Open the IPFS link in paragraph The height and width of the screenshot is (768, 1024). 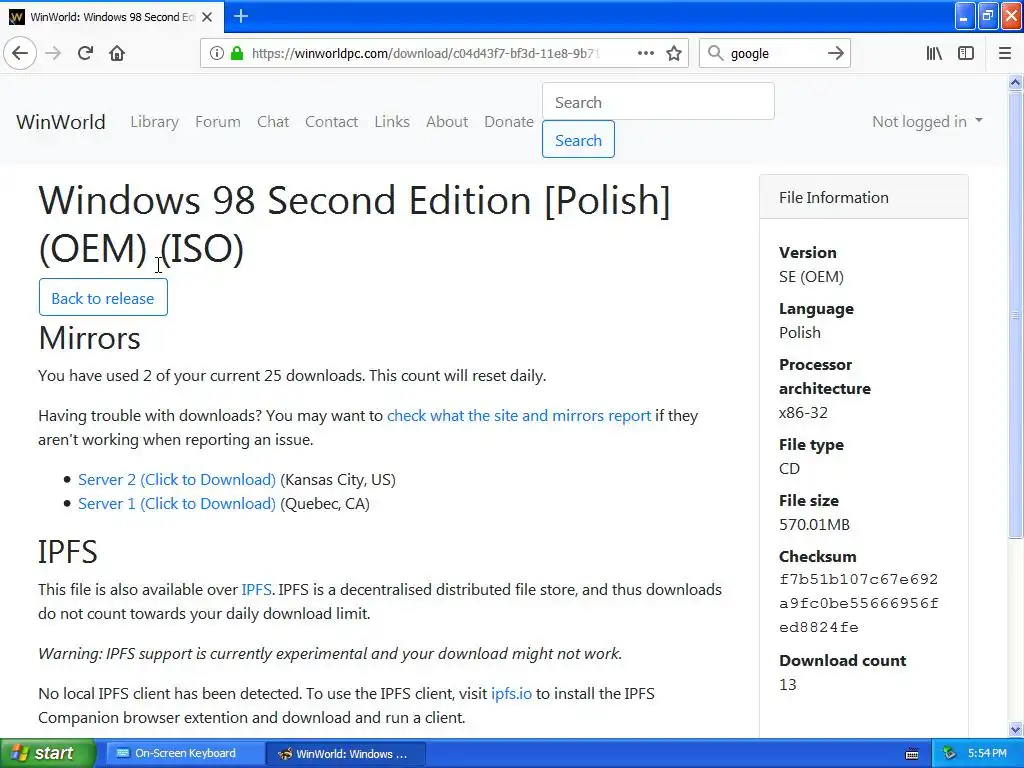(256, 590)
